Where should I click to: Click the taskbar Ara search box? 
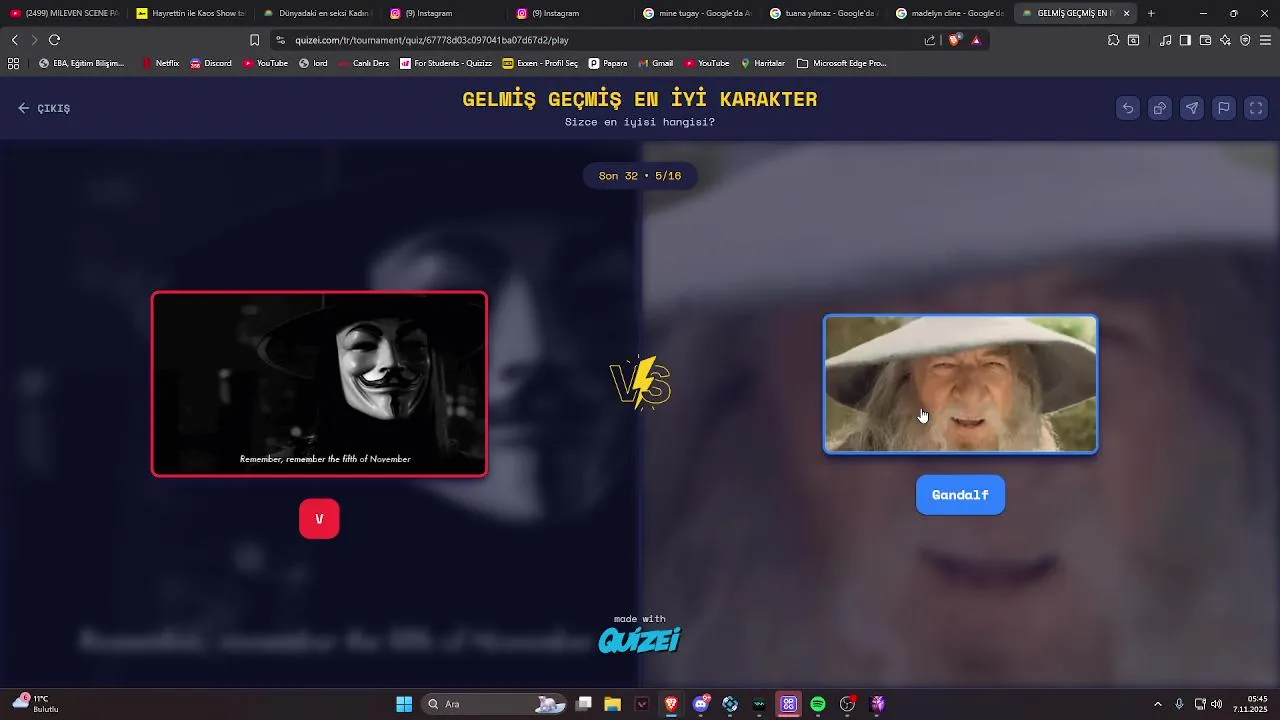point(496,704)
